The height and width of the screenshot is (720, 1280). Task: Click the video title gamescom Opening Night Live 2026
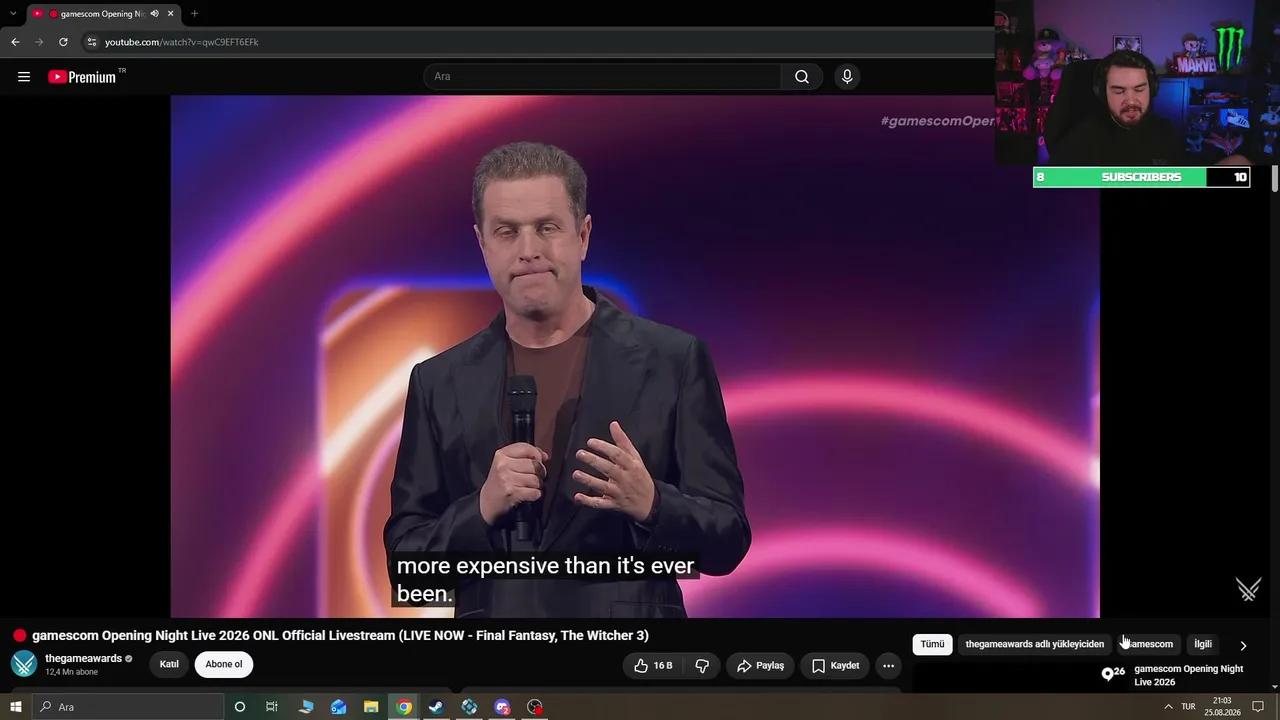point(340,635)
